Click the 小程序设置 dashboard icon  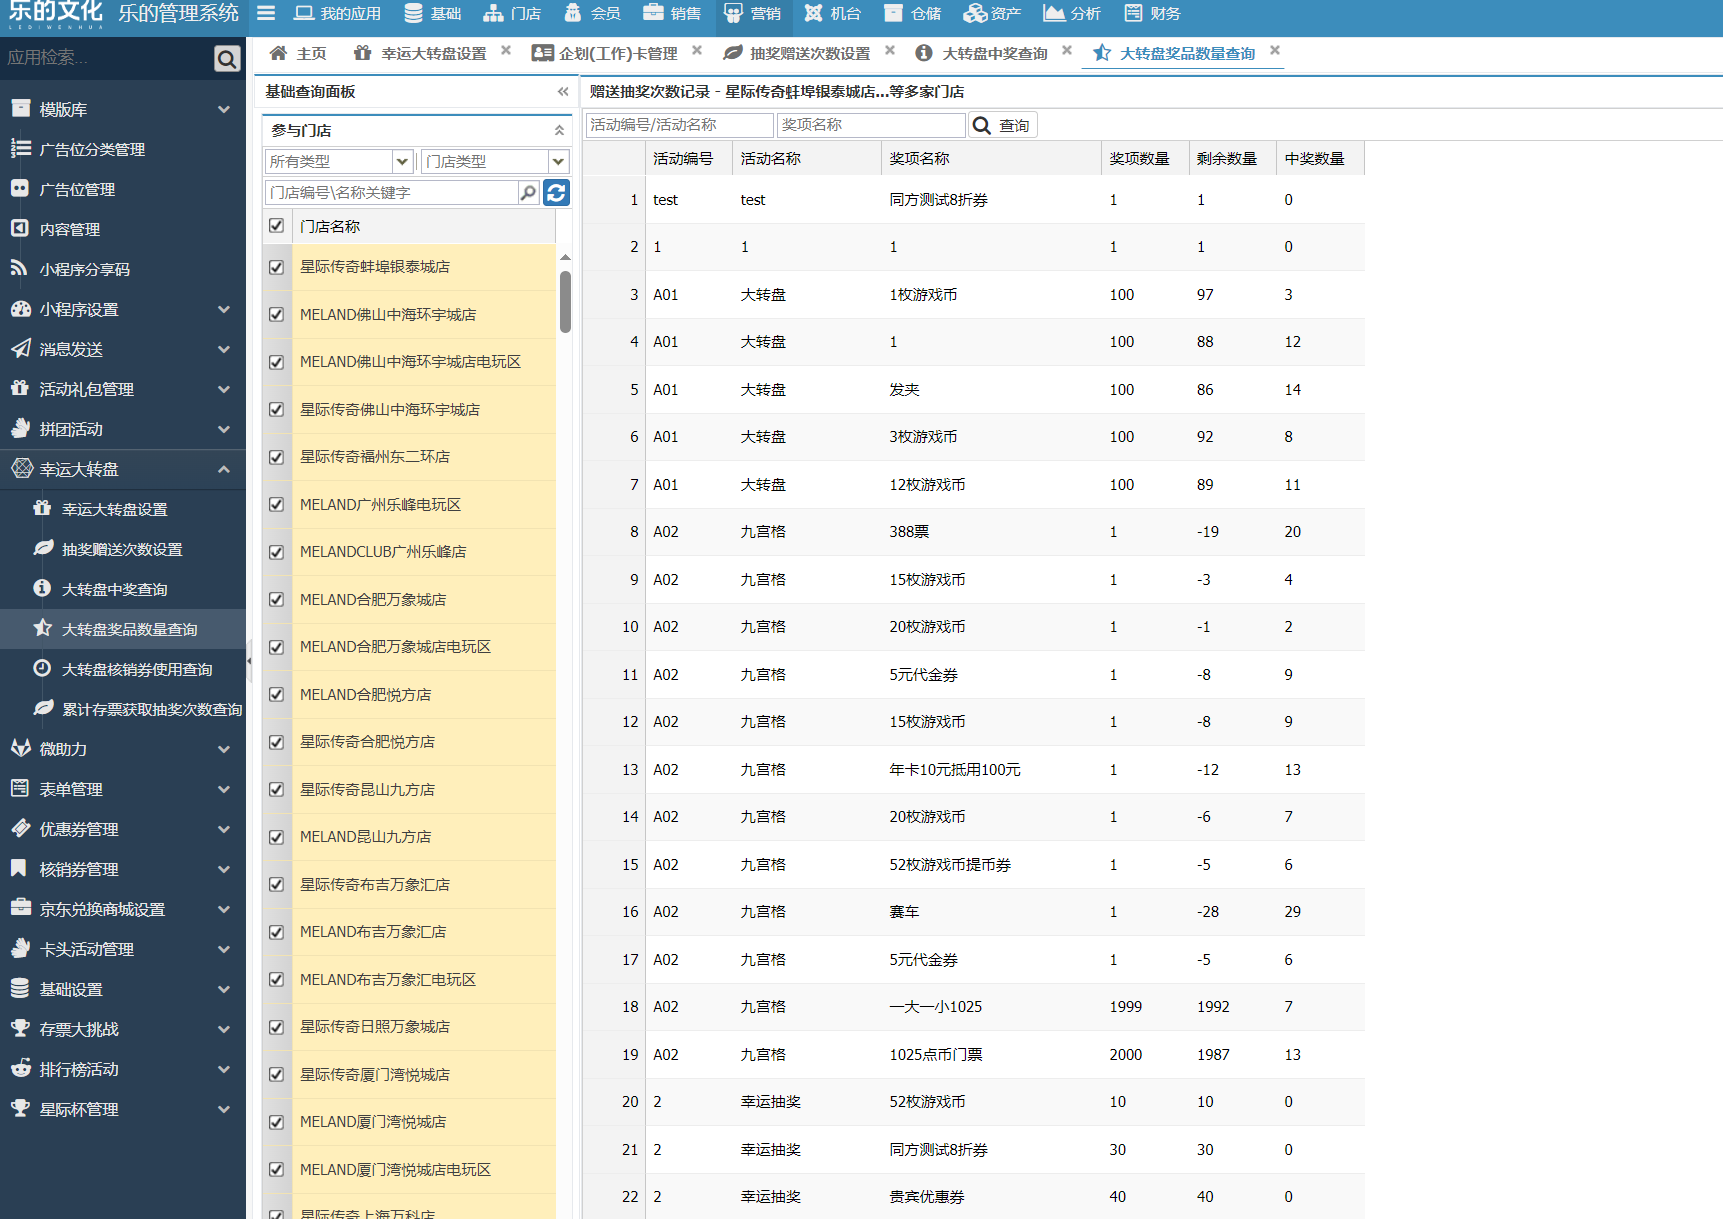click(x=20, y=308)
